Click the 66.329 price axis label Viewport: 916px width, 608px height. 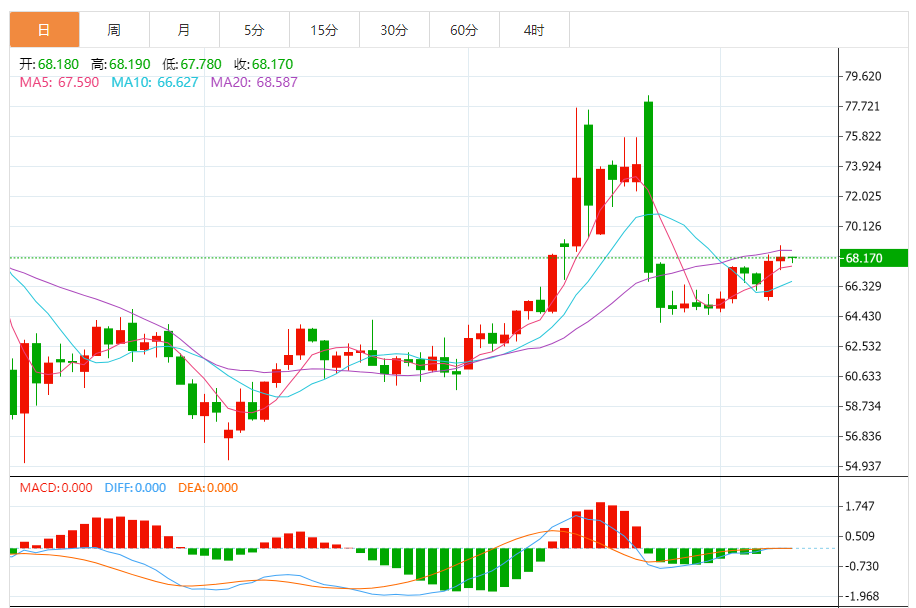[x=863, y=286]
